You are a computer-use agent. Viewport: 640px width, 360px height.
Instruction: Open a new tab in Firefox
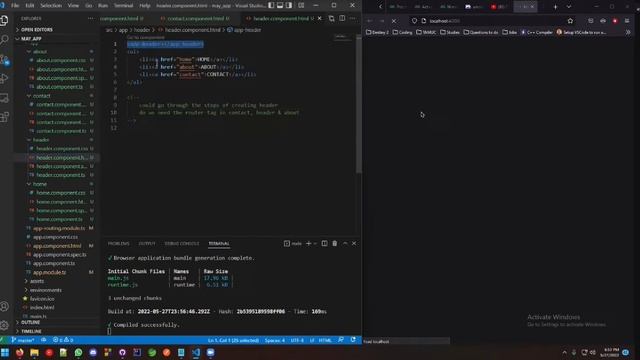pyautogui.click(x=556, y=7)
